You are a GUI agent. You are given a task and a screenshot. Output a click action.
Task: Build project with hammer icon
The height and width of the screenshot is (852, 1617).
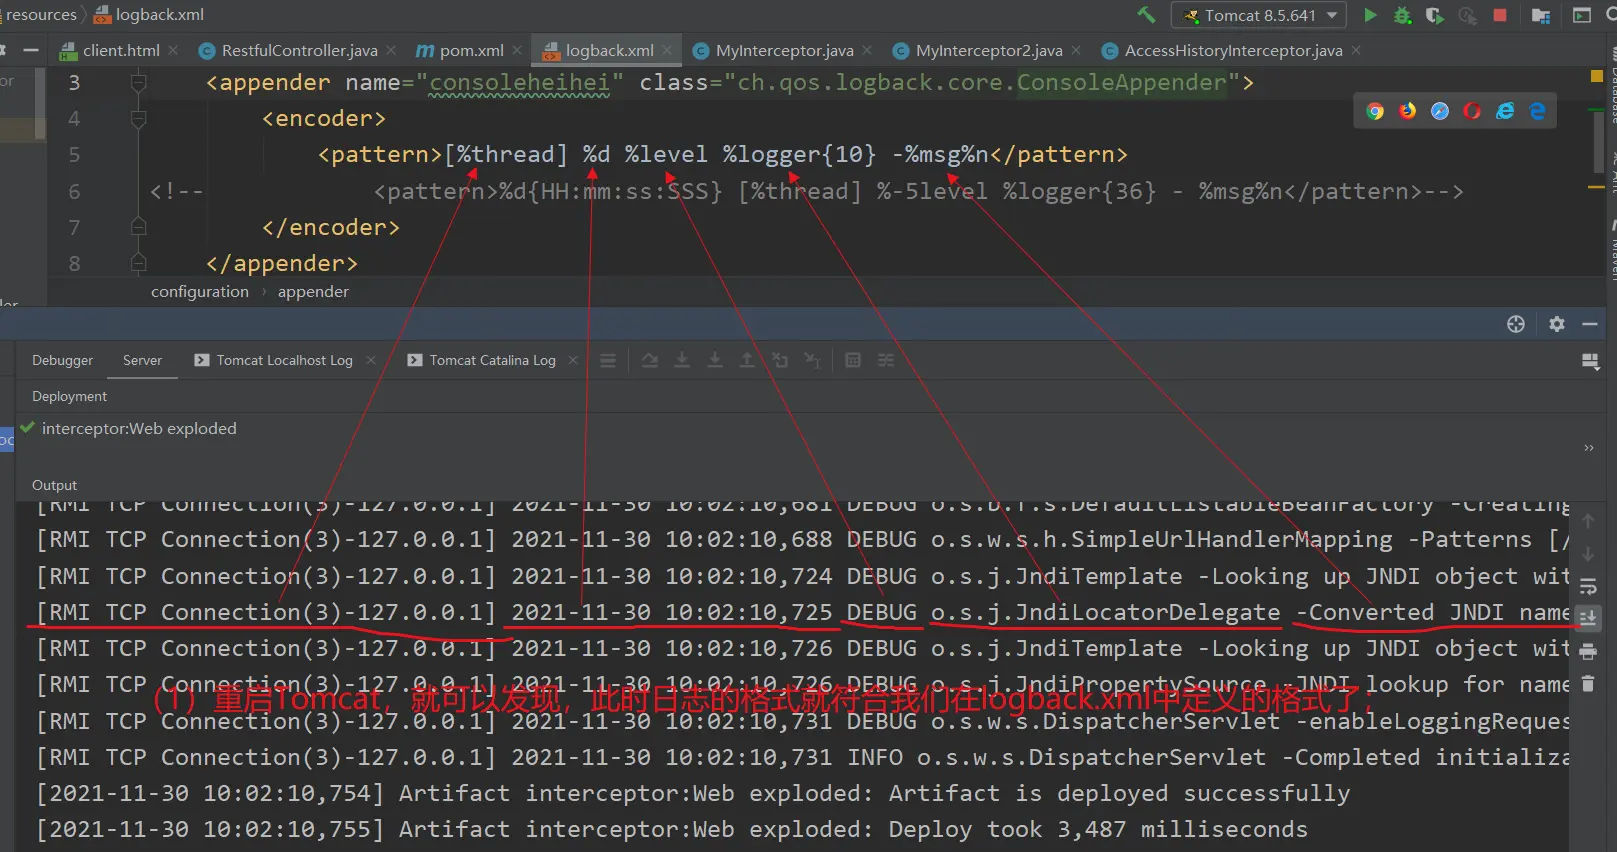[x=1146, y=15]
